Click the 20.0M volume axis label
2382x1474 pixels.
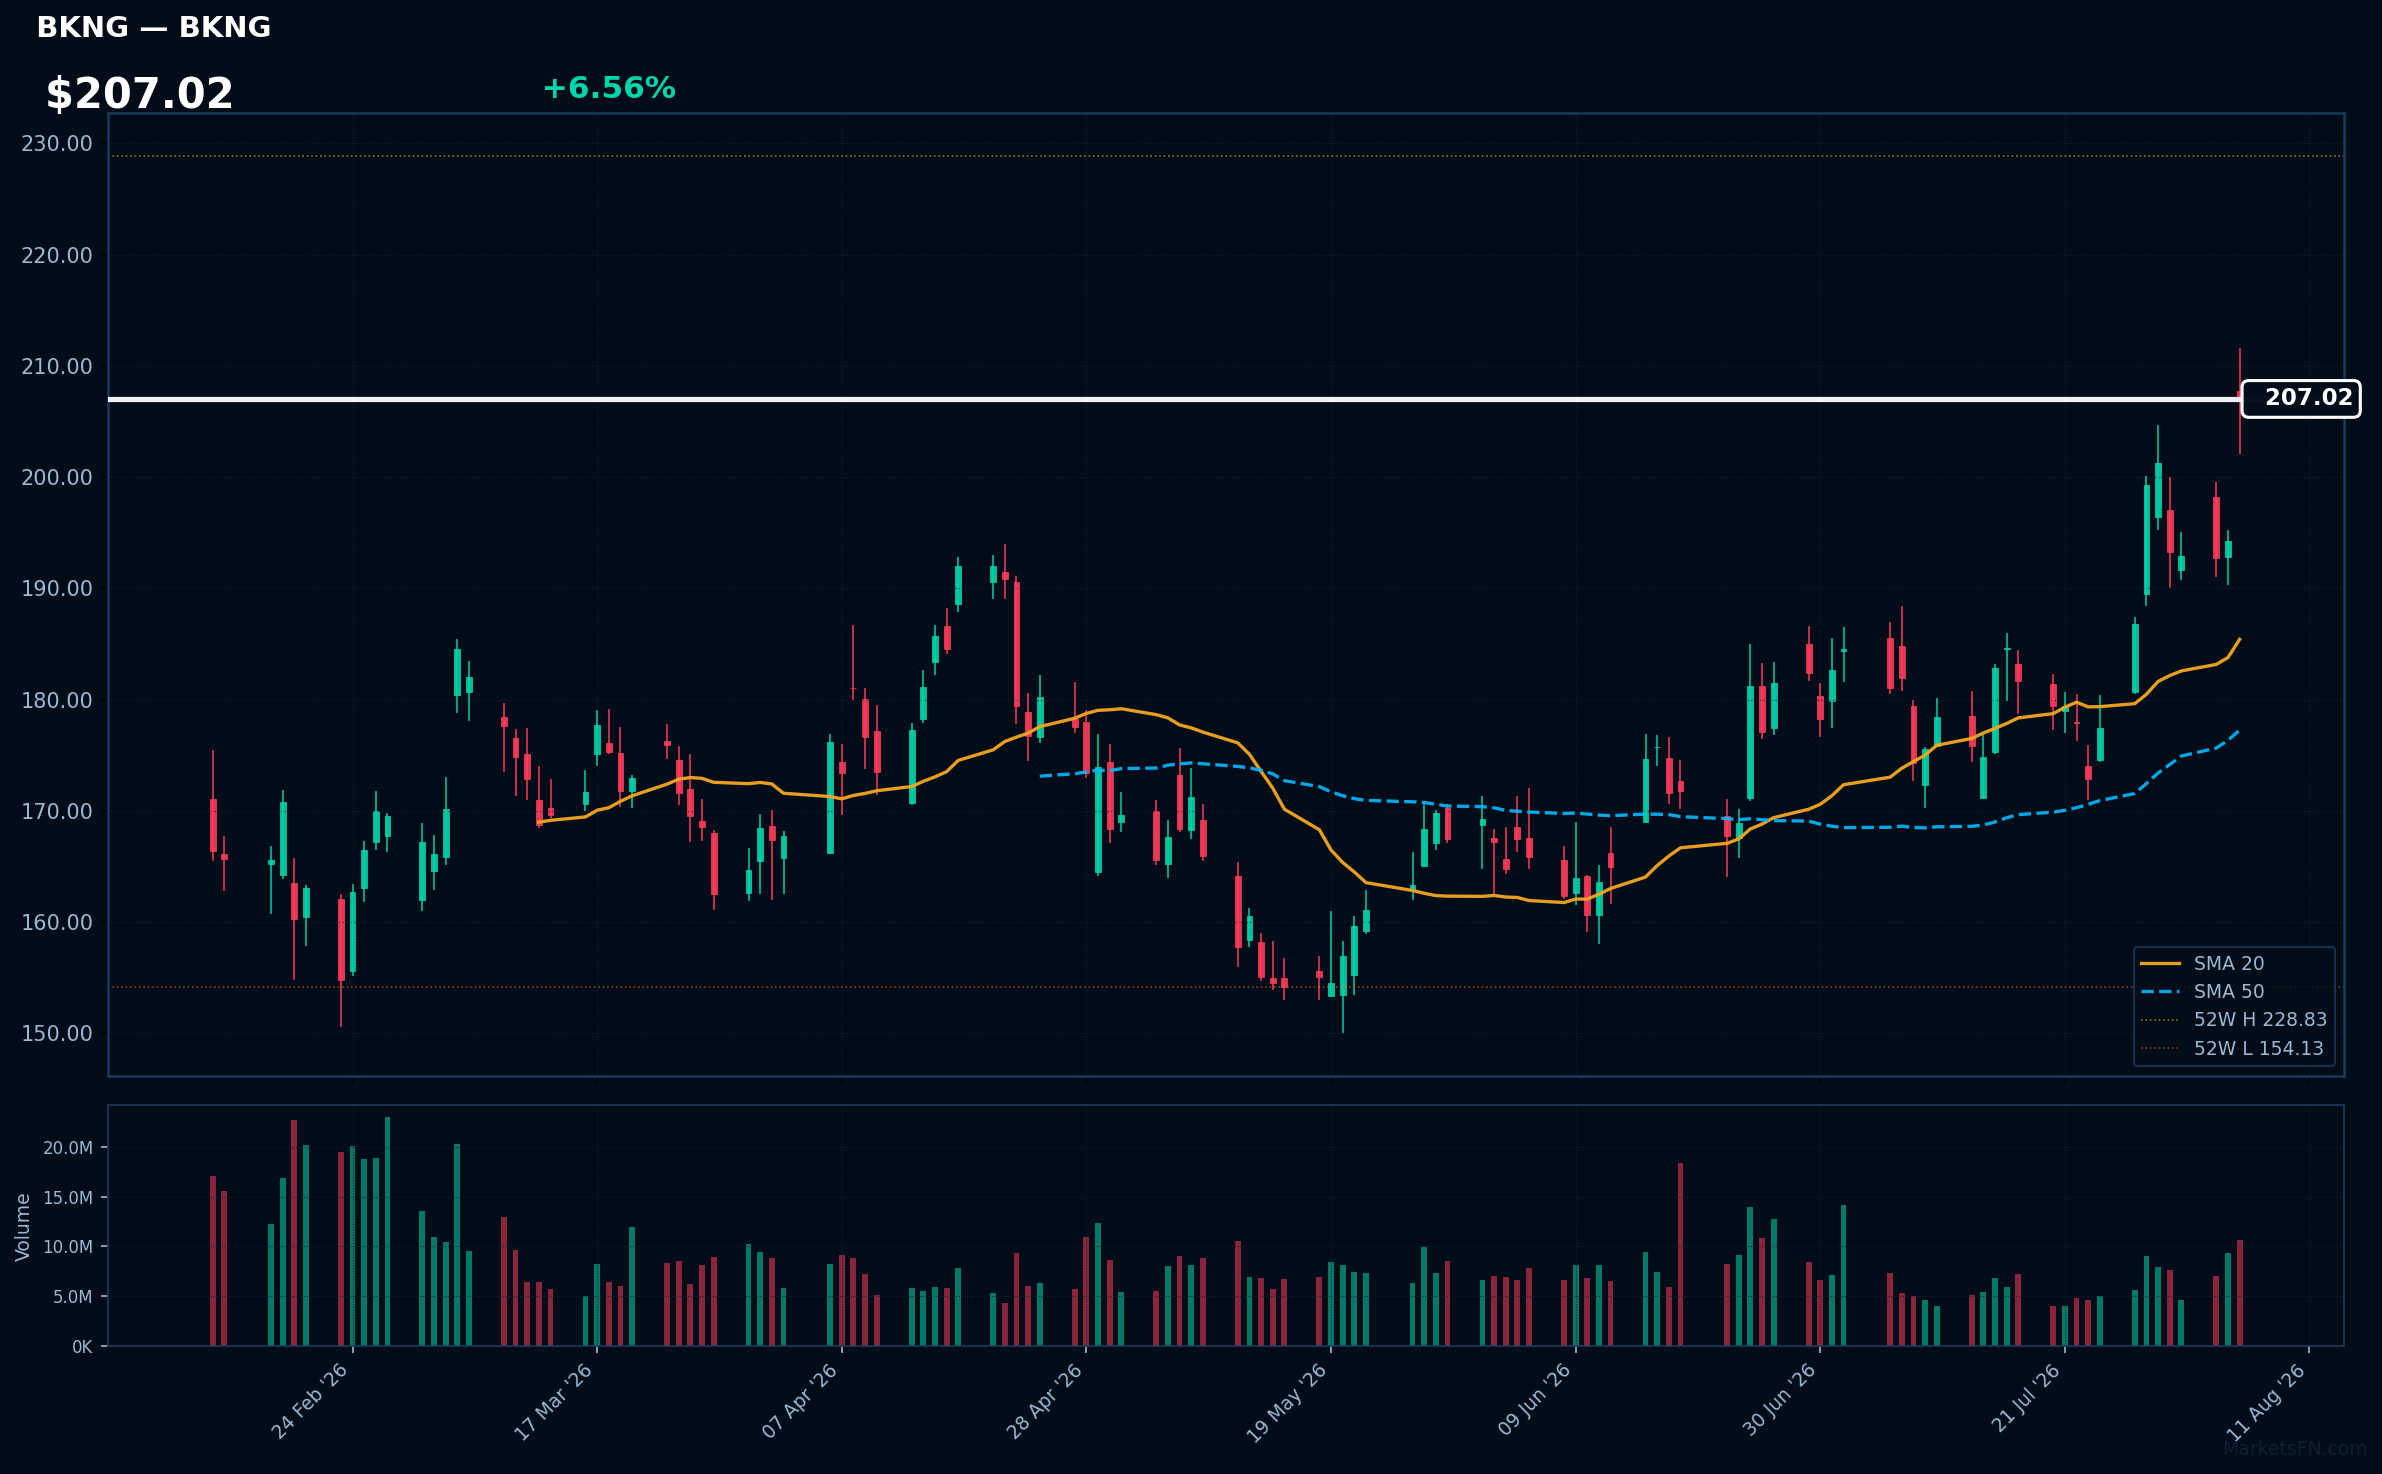tap(68, 1148)
